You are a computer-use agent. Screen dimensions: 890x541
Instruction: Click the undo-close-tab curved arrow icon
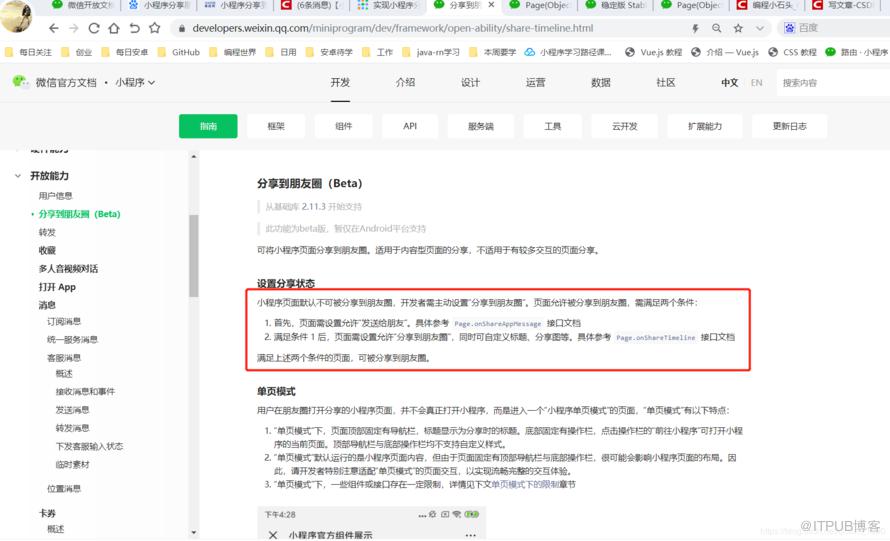click(x=135, y=28)
